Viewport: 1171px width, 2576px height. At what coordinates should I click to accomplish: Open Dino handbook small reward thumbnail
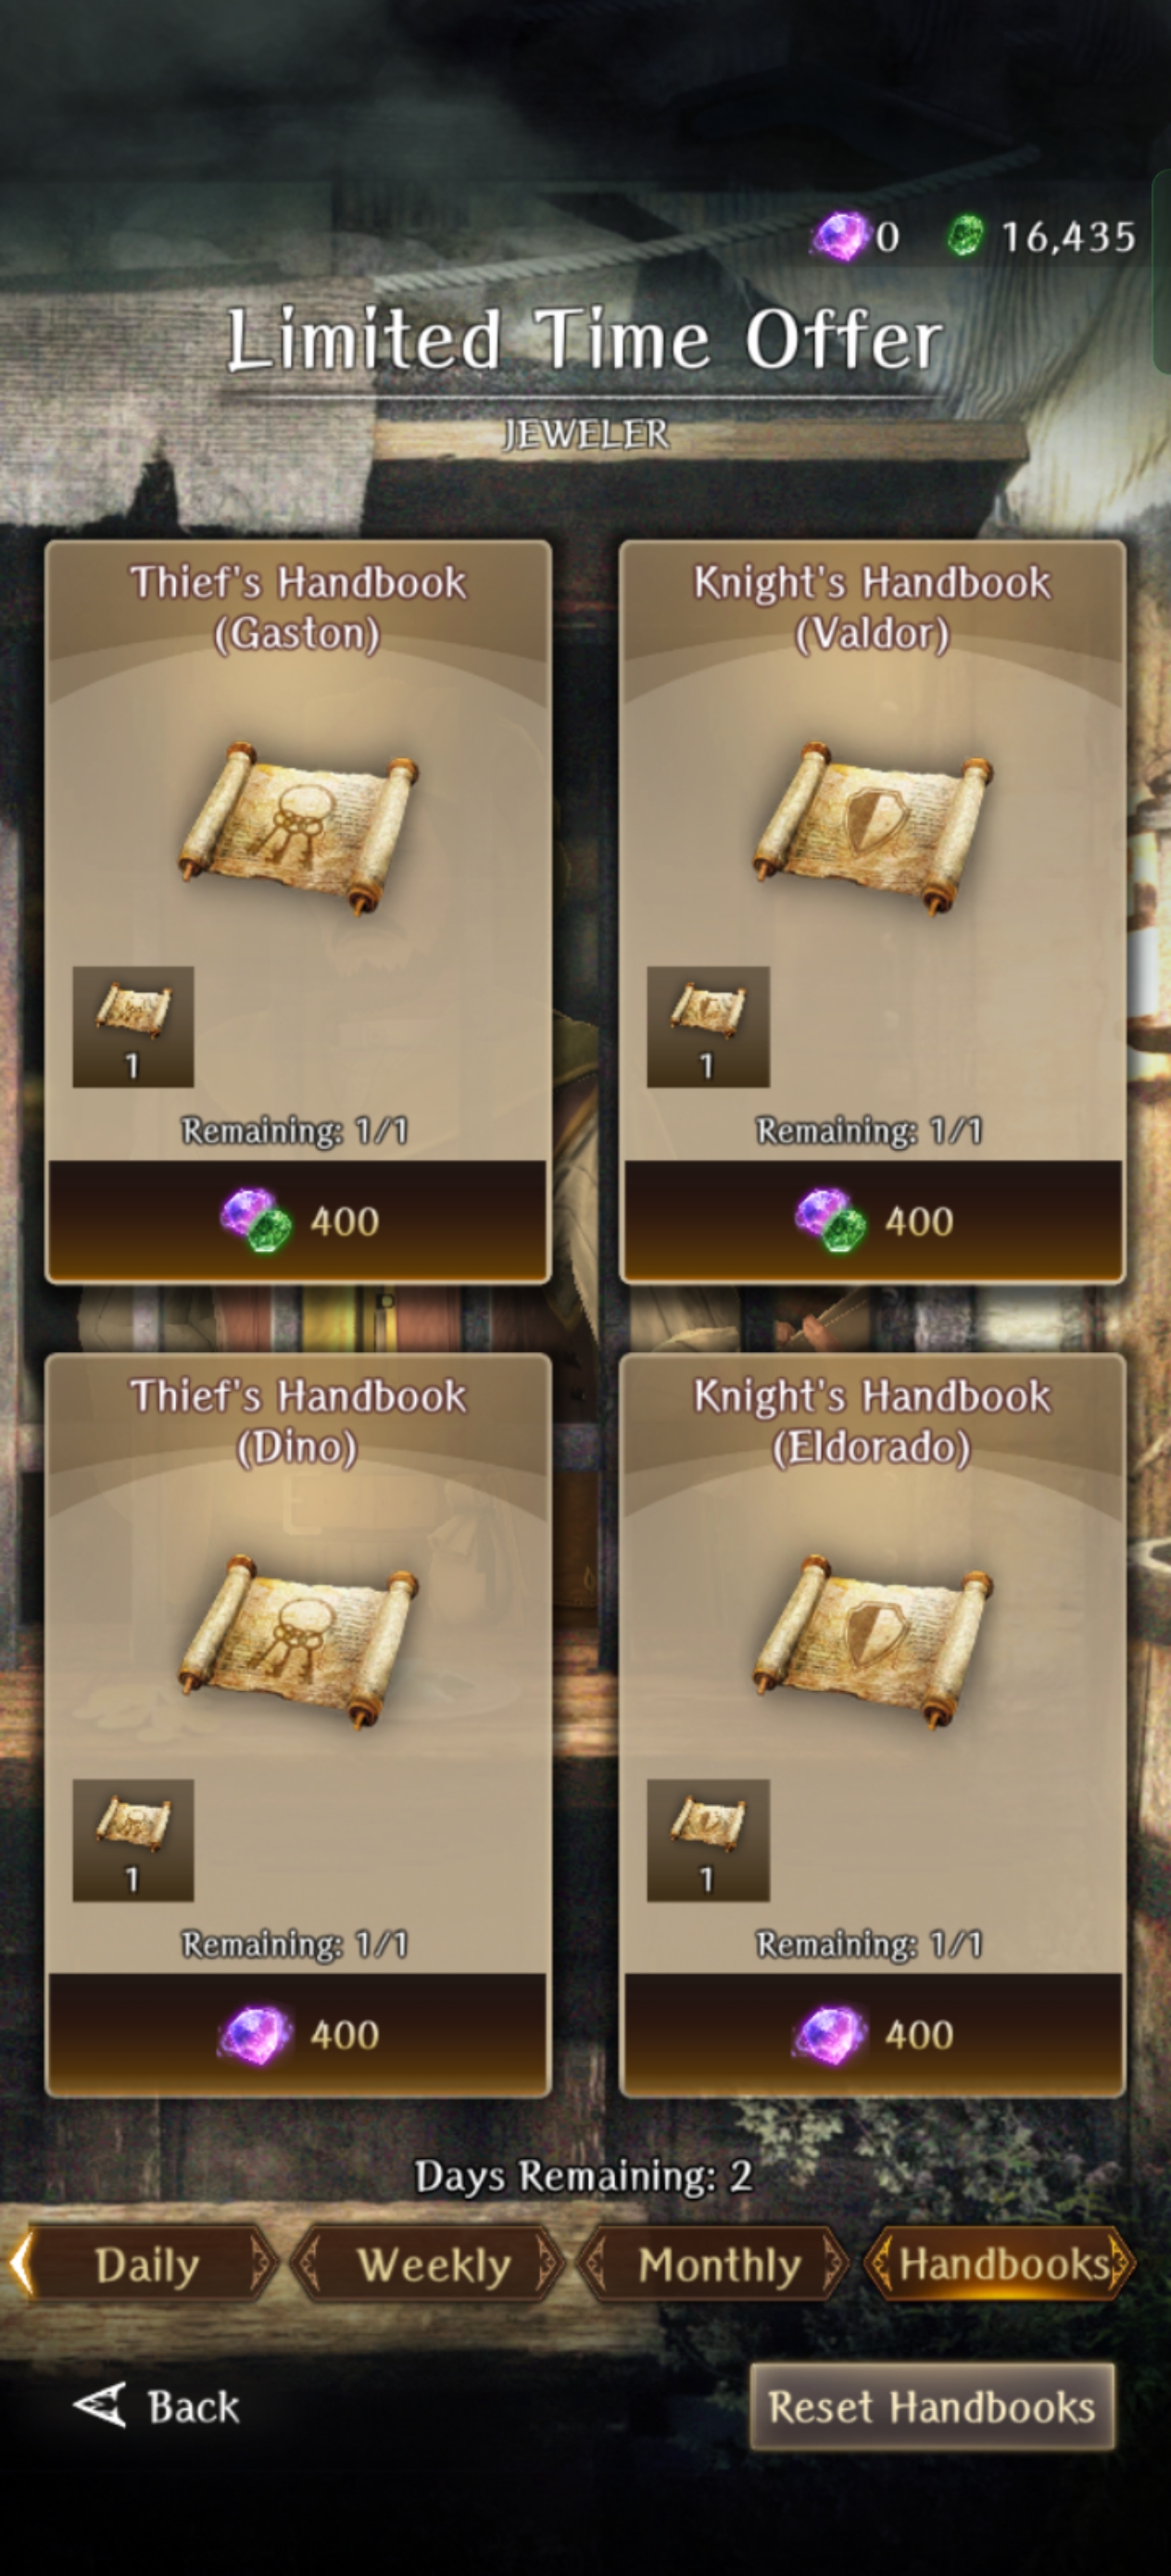tap(133, 1839)
